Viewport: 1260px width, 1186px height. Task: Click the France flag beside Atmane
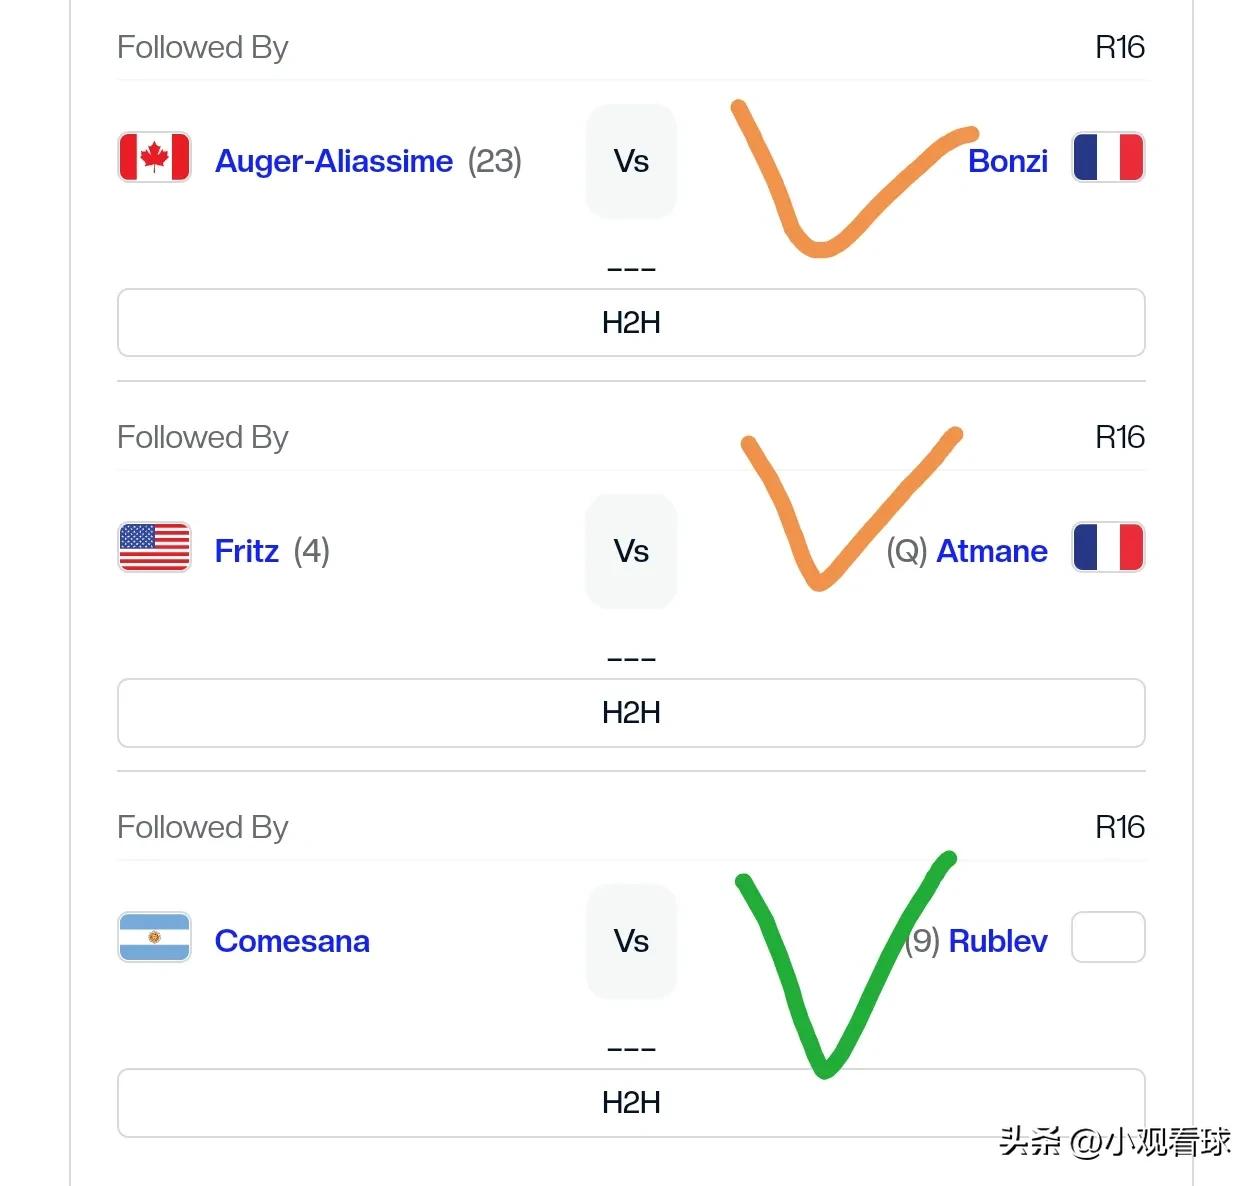[1108, 547]
